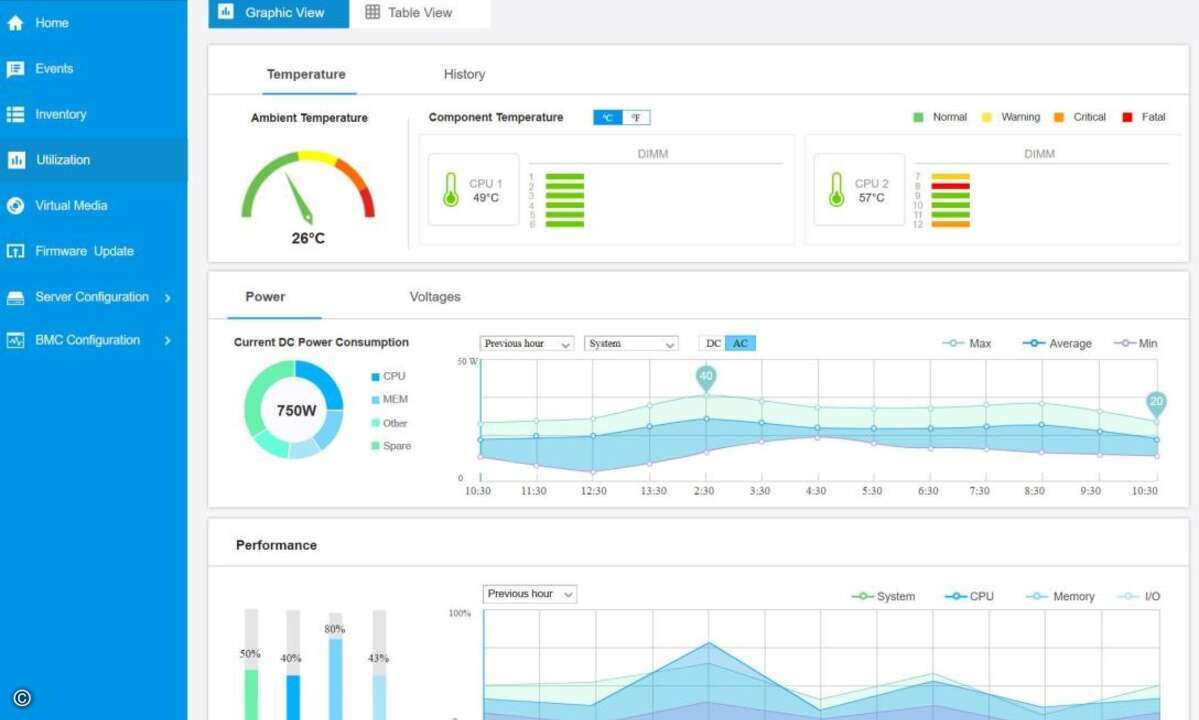The width and height of the screenshot is (1199, 720).
Task: Toggle I/O series in performance chart
Action: pos(1139,596)
